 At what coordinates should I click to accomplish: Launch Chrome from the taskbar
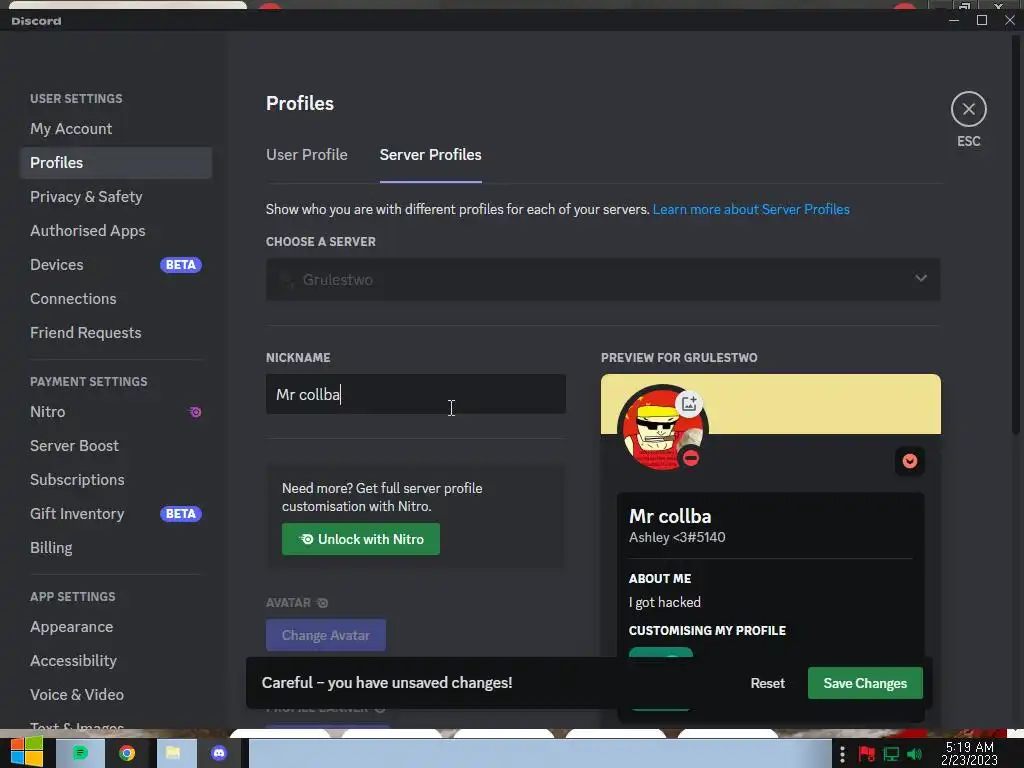(127, 753)
